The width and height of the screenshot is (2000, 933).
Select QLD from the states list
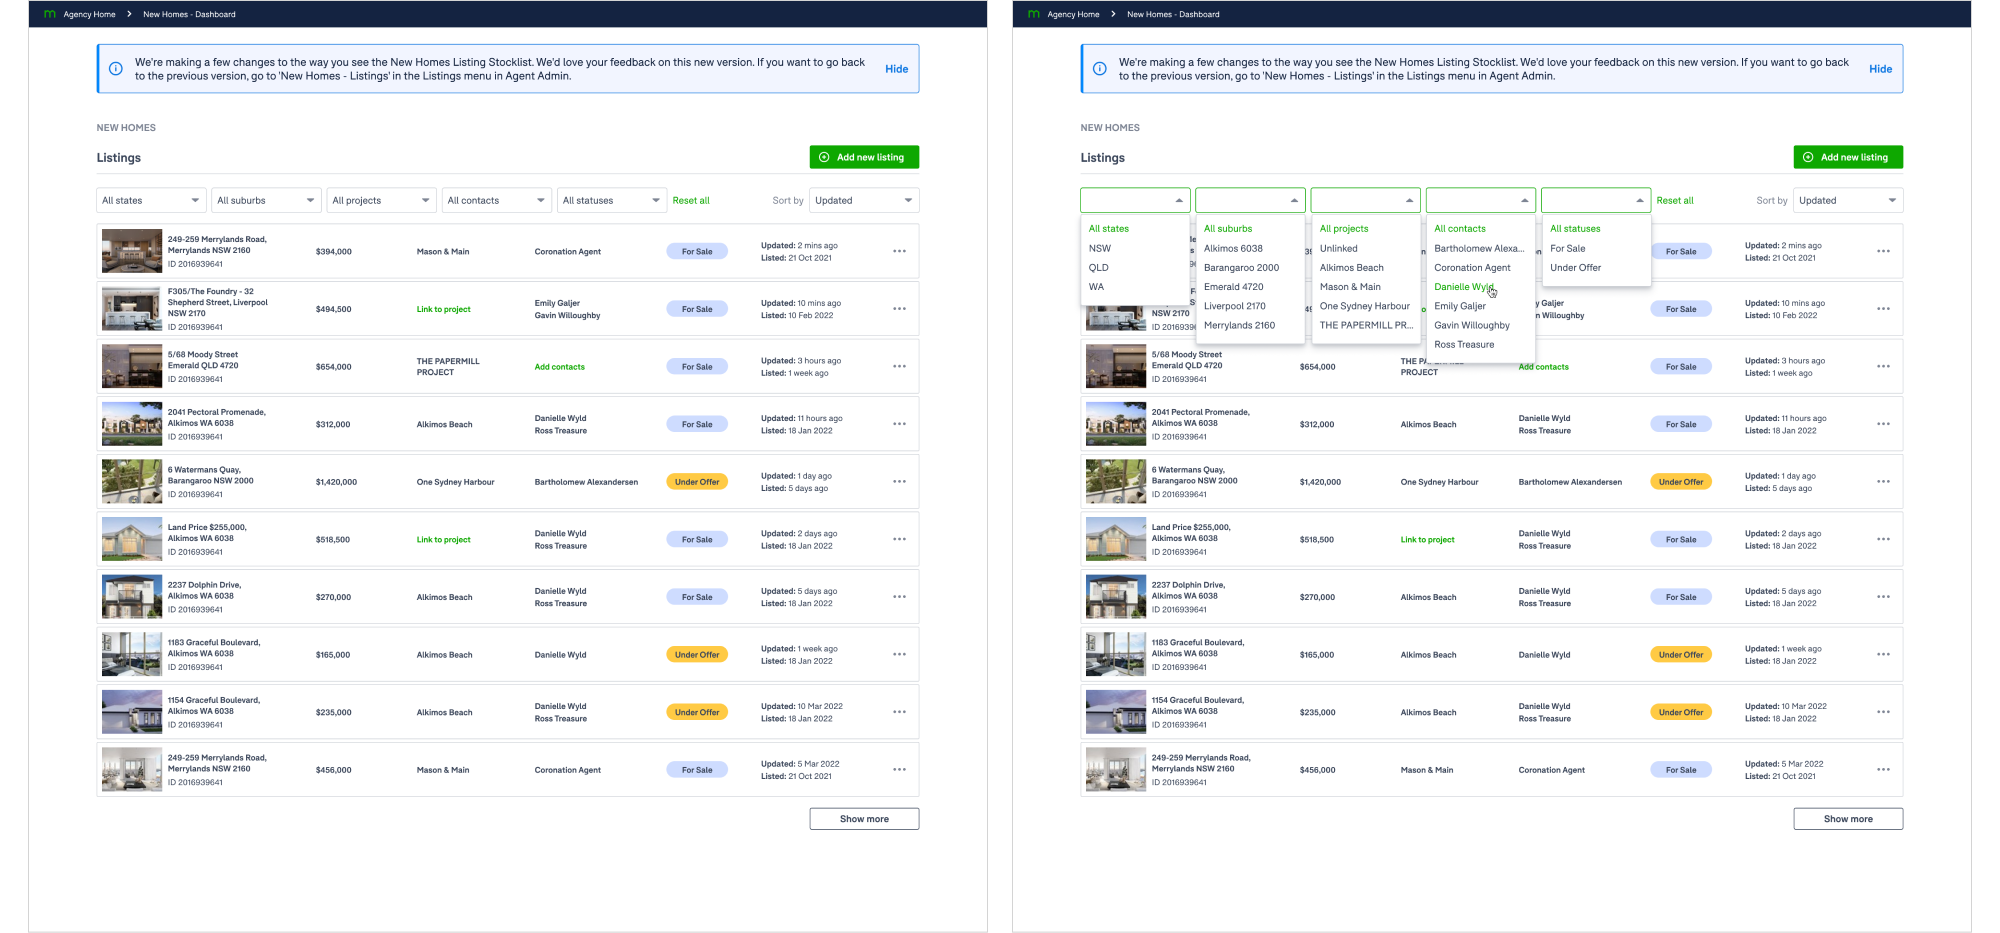[1099, 268]
